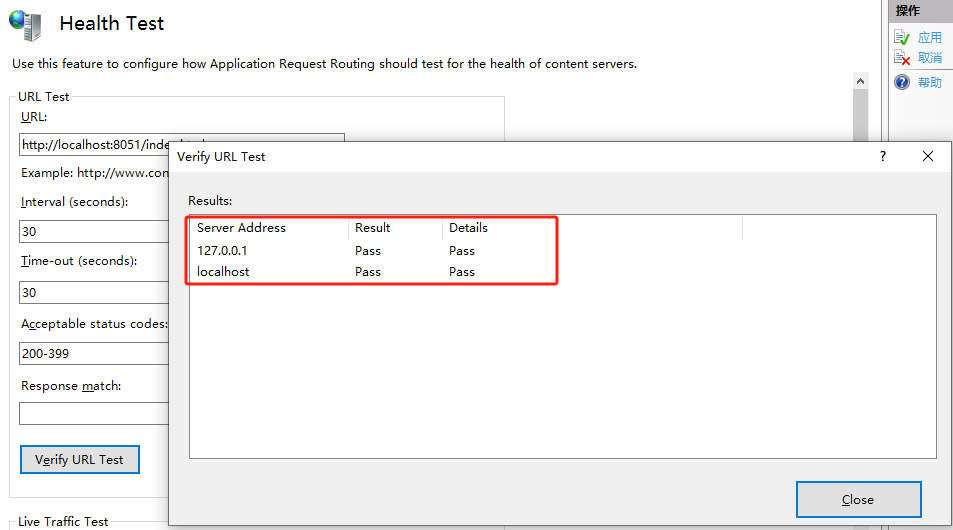
Task: Click the Interval seconds input field
Action: click(94, 232)
